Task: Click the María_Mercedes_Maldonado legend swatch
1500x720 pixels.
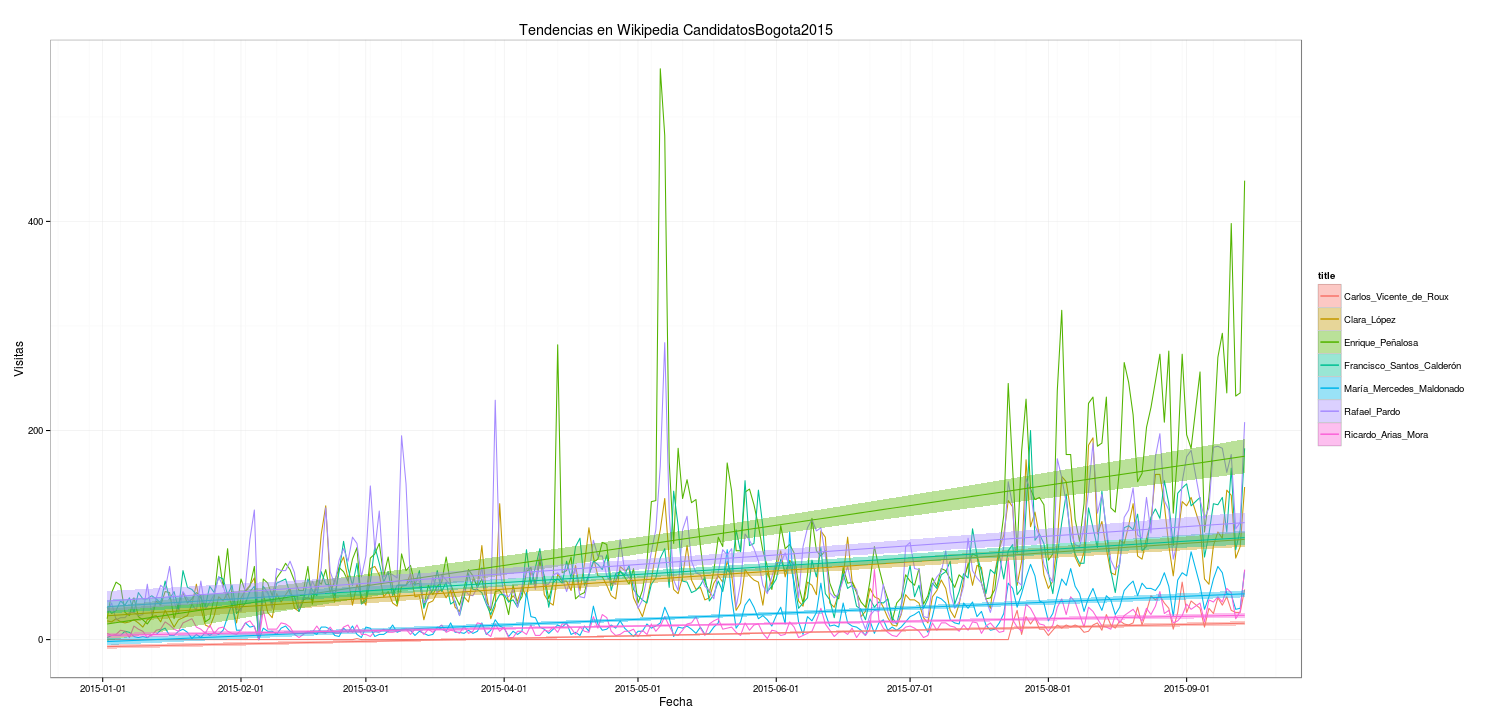Action: click(x=1329, y=388)
